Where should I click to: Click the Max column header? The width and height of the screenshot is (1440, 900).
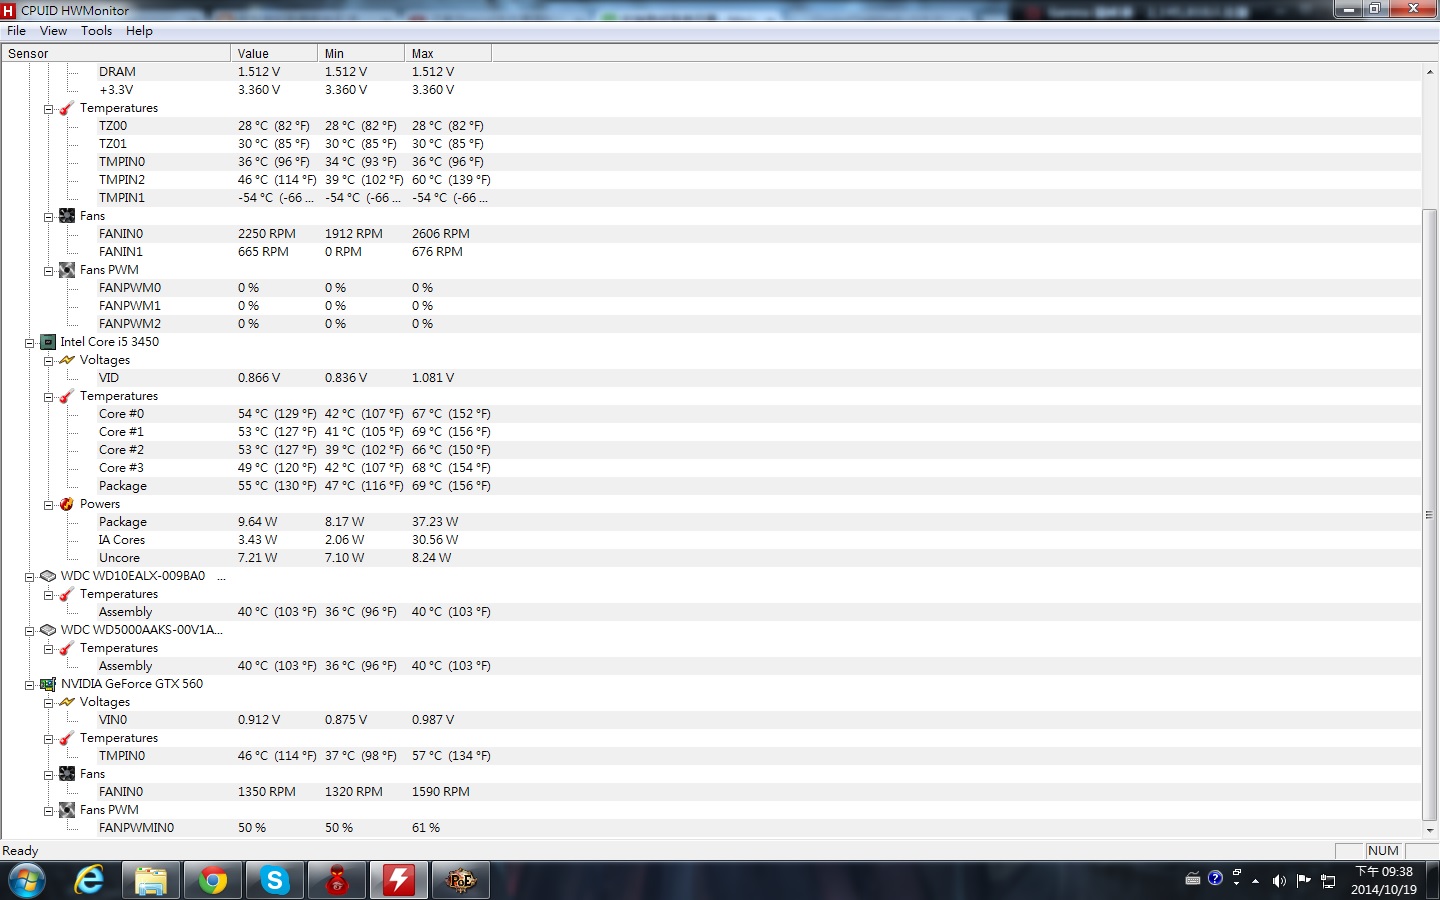coord(448,53)
